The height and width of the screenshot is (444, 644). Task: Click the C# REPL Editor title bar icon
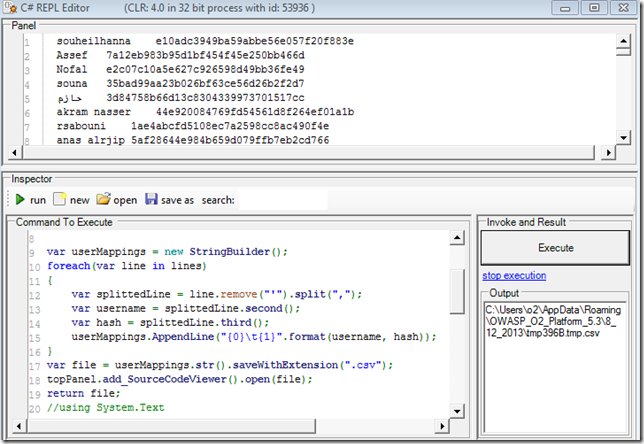pyautogui.click(x=12, y=8)
